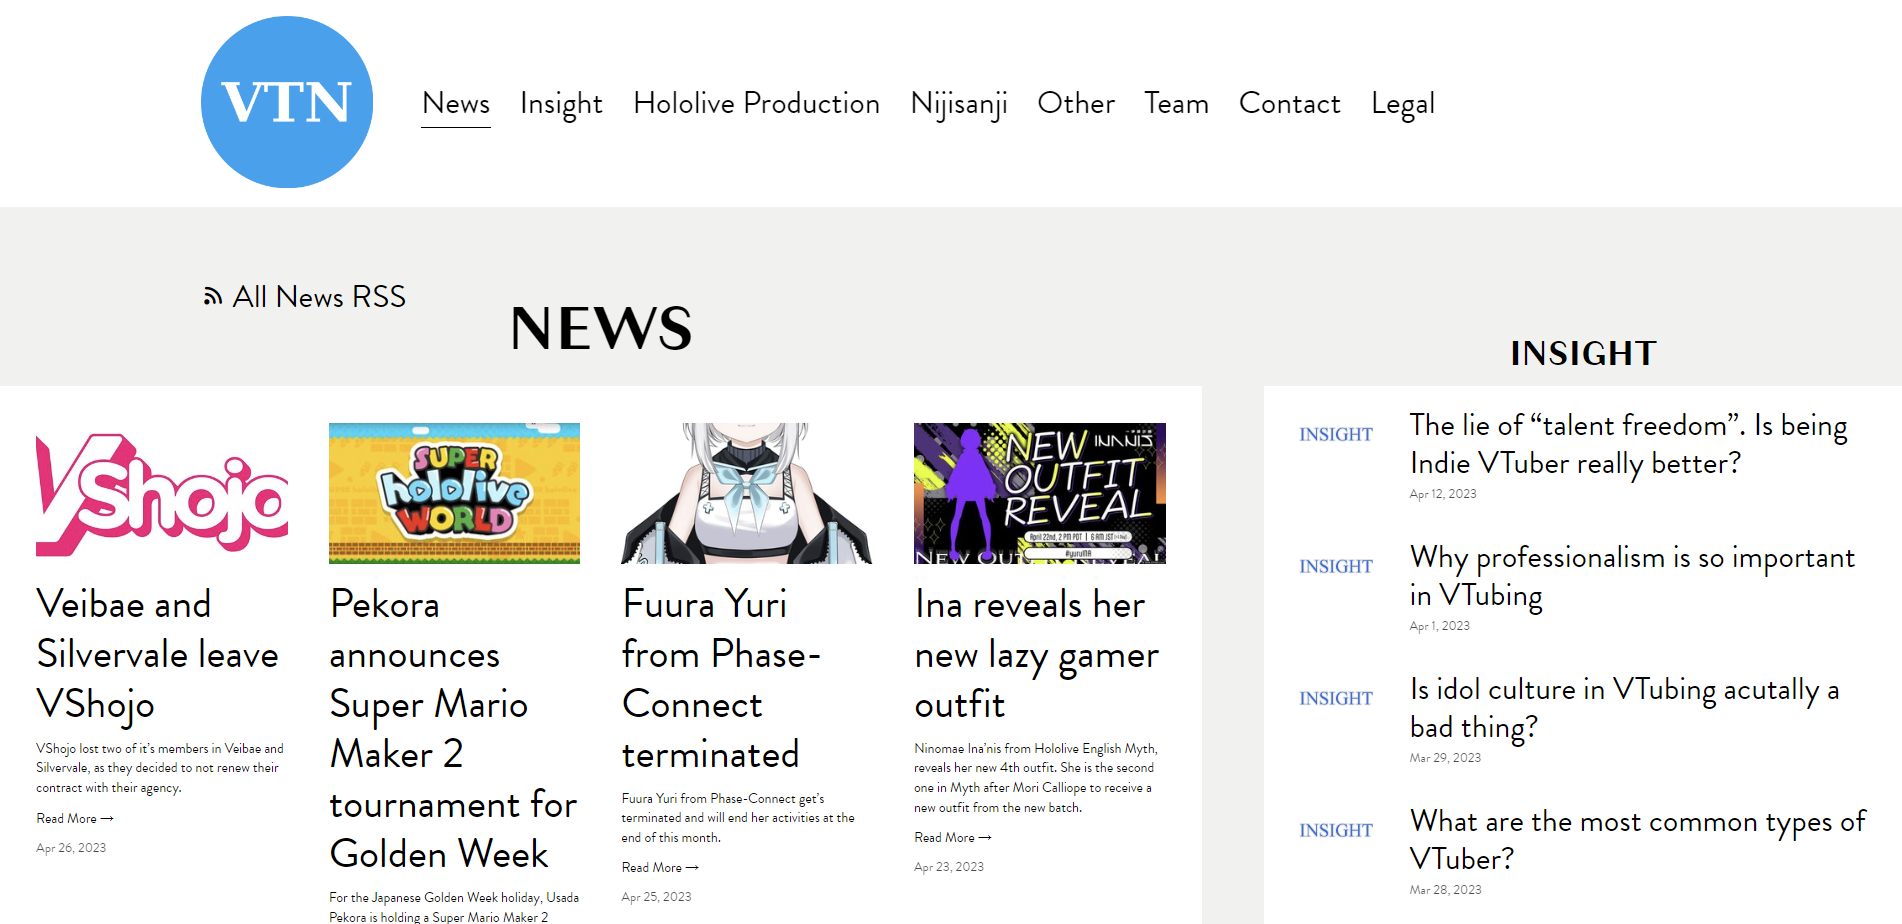Open Pekora Super Mario Maker 2 headline
The image size is (1902, 924).
(x=453, y=729)
